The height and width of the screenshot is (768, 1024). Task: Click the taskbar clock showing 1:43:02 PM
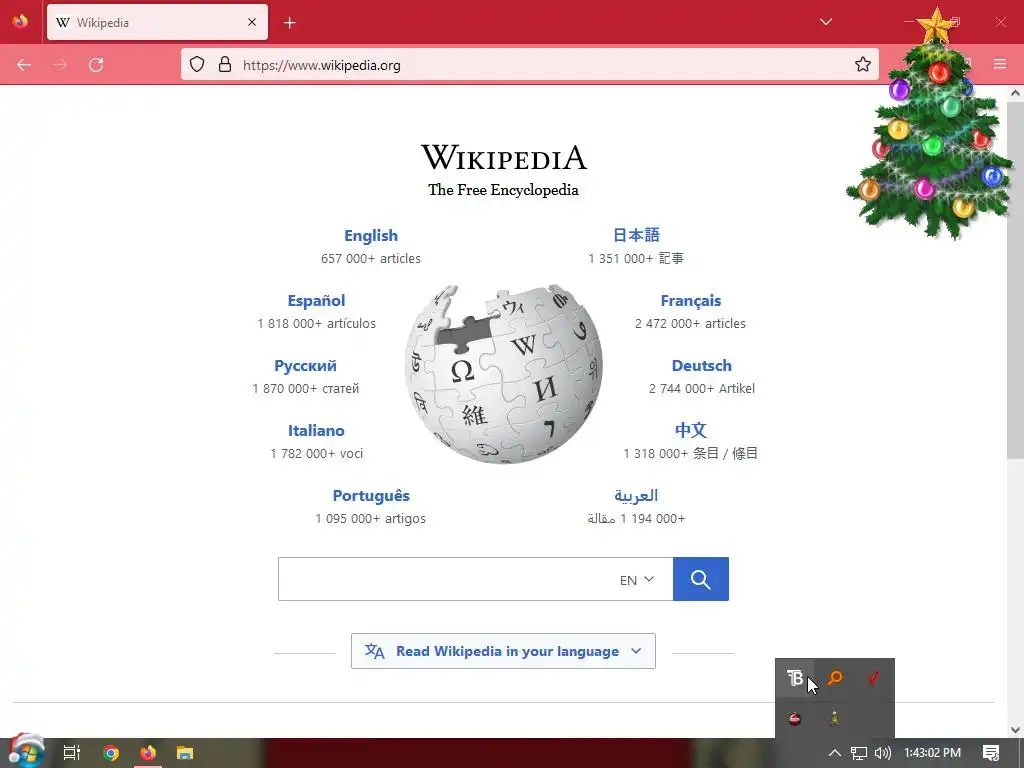pyautogui.click(x=932, y=753)
